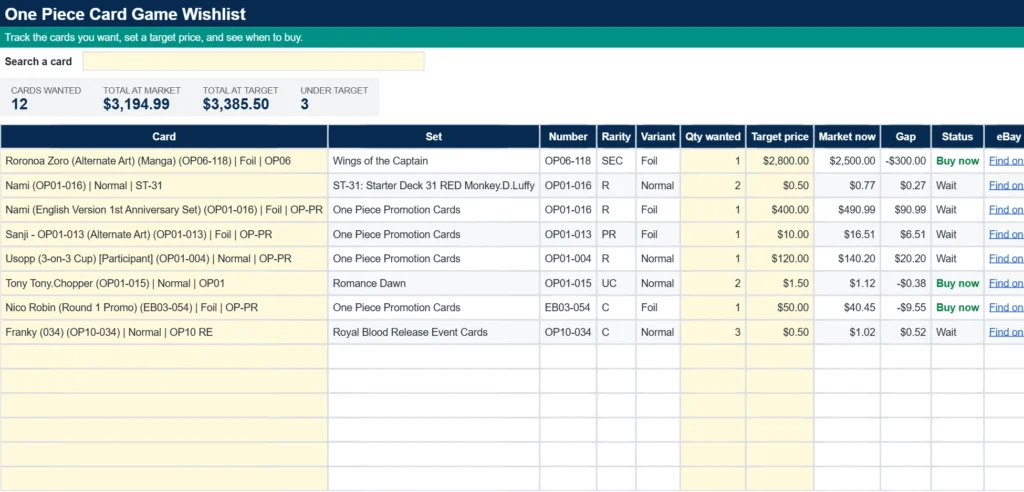1024x492 pixels.
Task: Click the Roronoa Zoro (Alternate Art) card cell
Action: (164, 161)
